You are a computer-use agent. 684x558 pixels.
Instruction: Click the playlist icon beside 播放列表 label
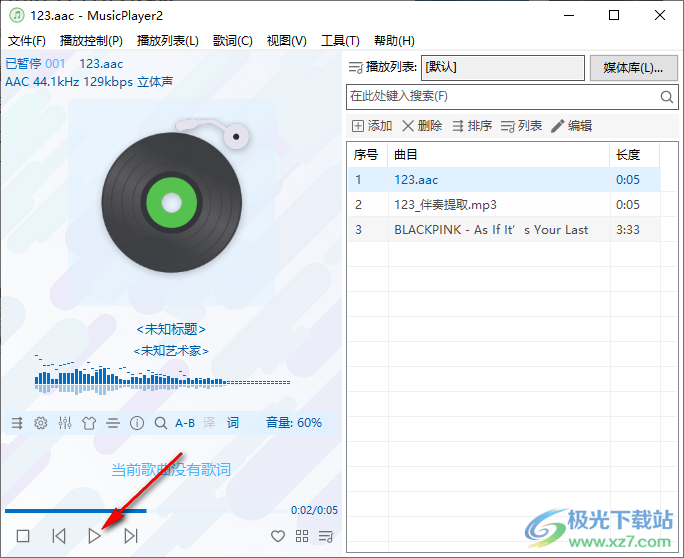pos(356,67)
